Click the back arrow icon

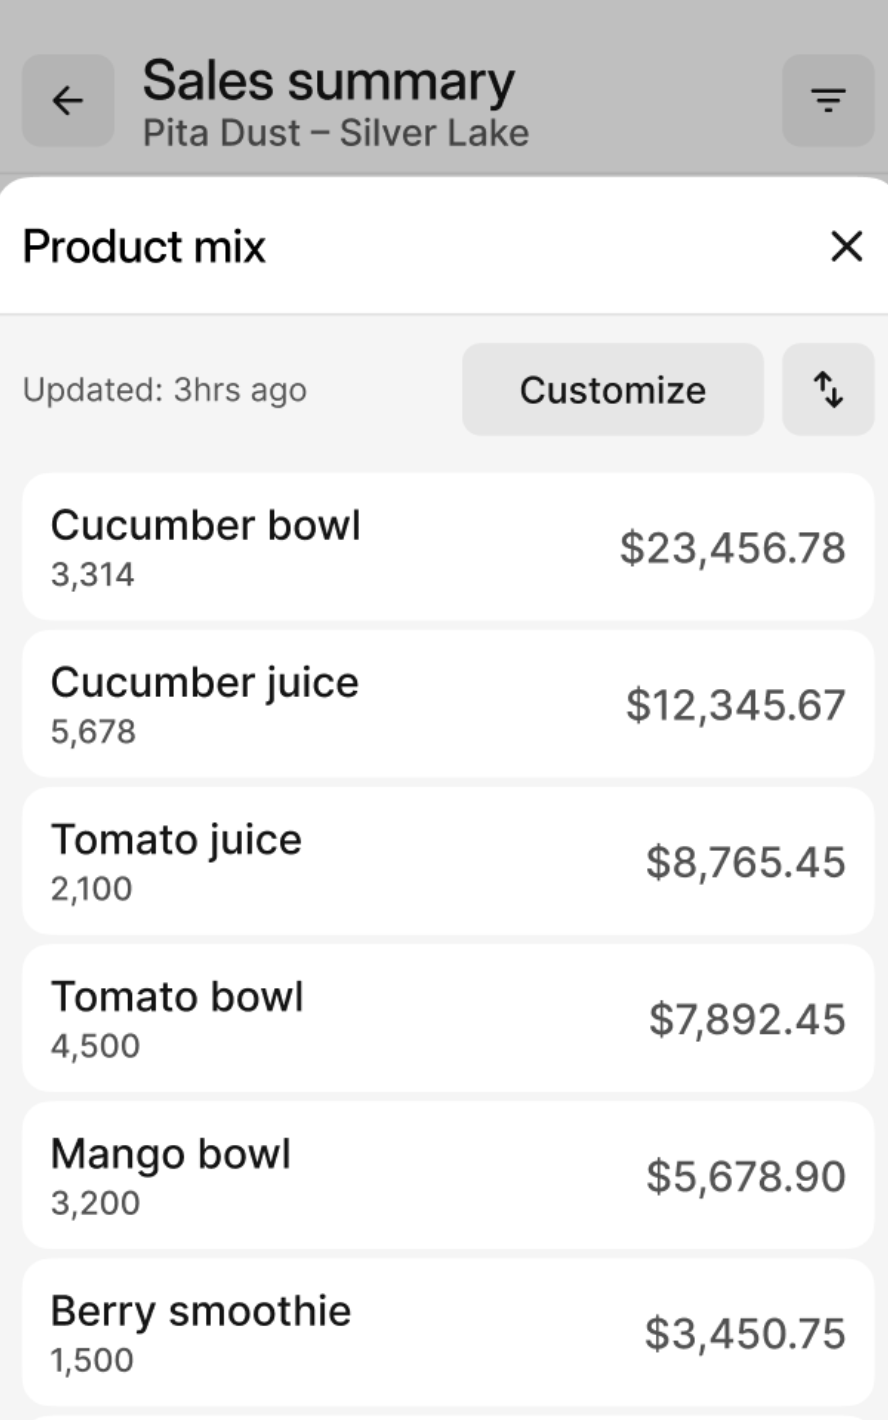pos(67,101)
